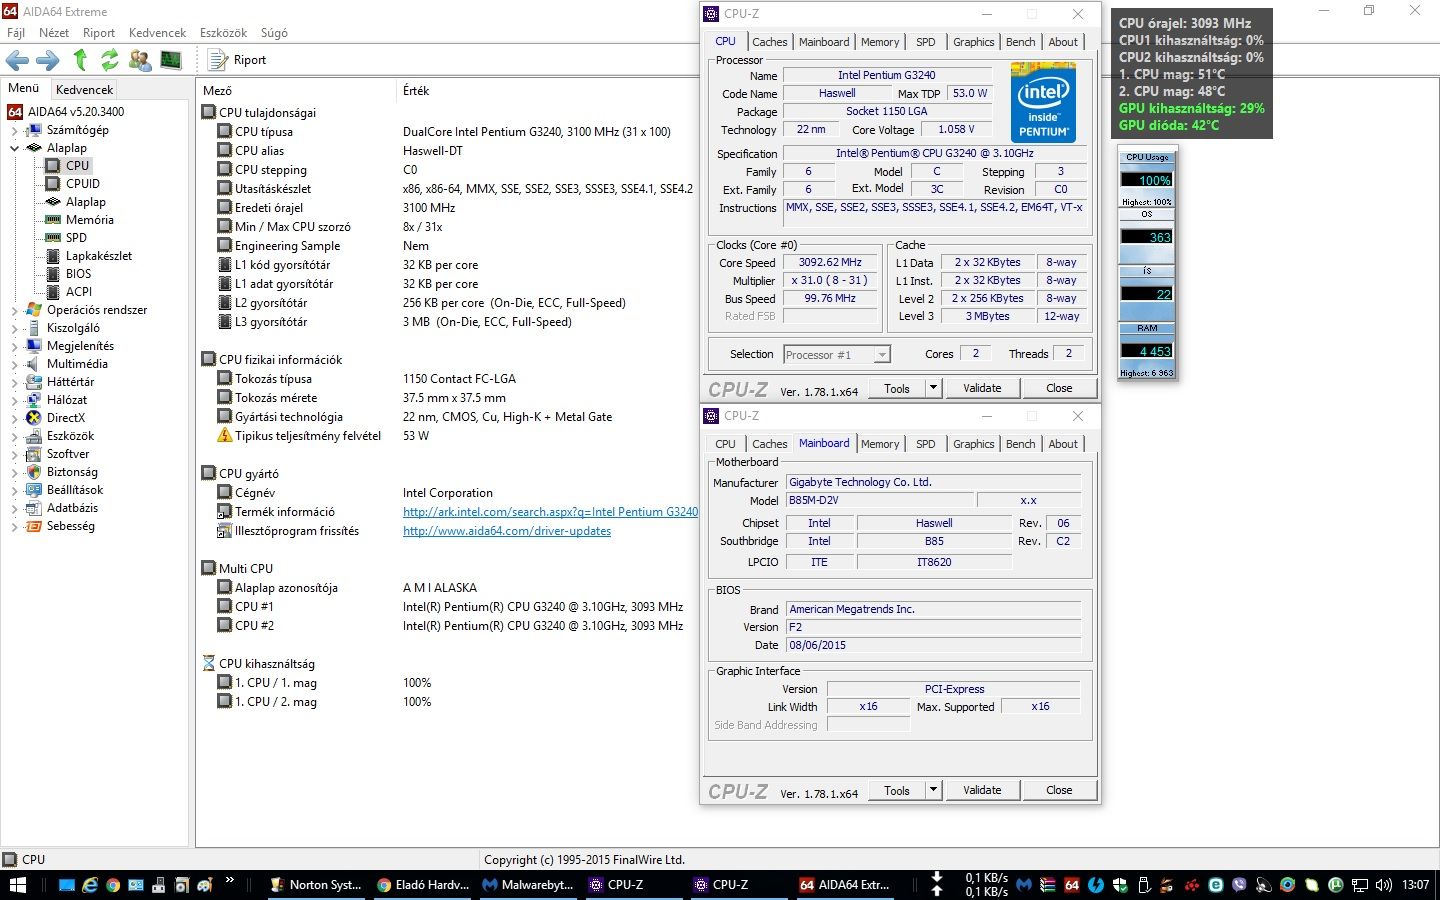Click the Forward arrow in AIDA64 toolbar
The width and height of the screenshot is (1440, 900).
point(48,60)
